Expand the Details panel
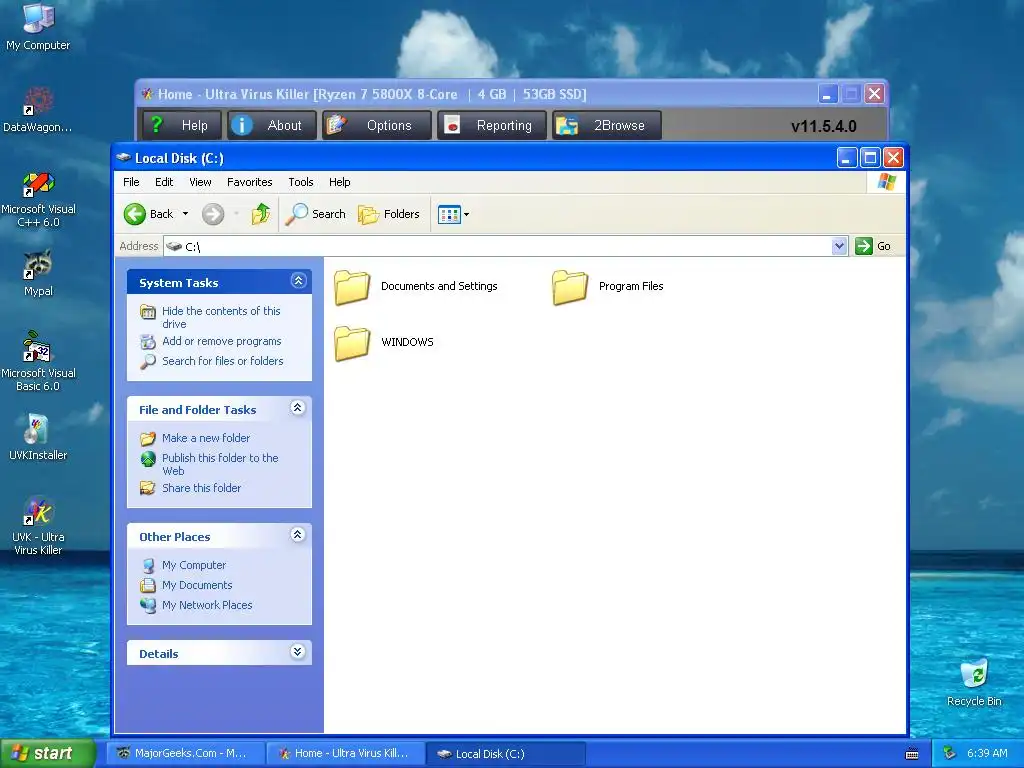 (x=298, y=652)
